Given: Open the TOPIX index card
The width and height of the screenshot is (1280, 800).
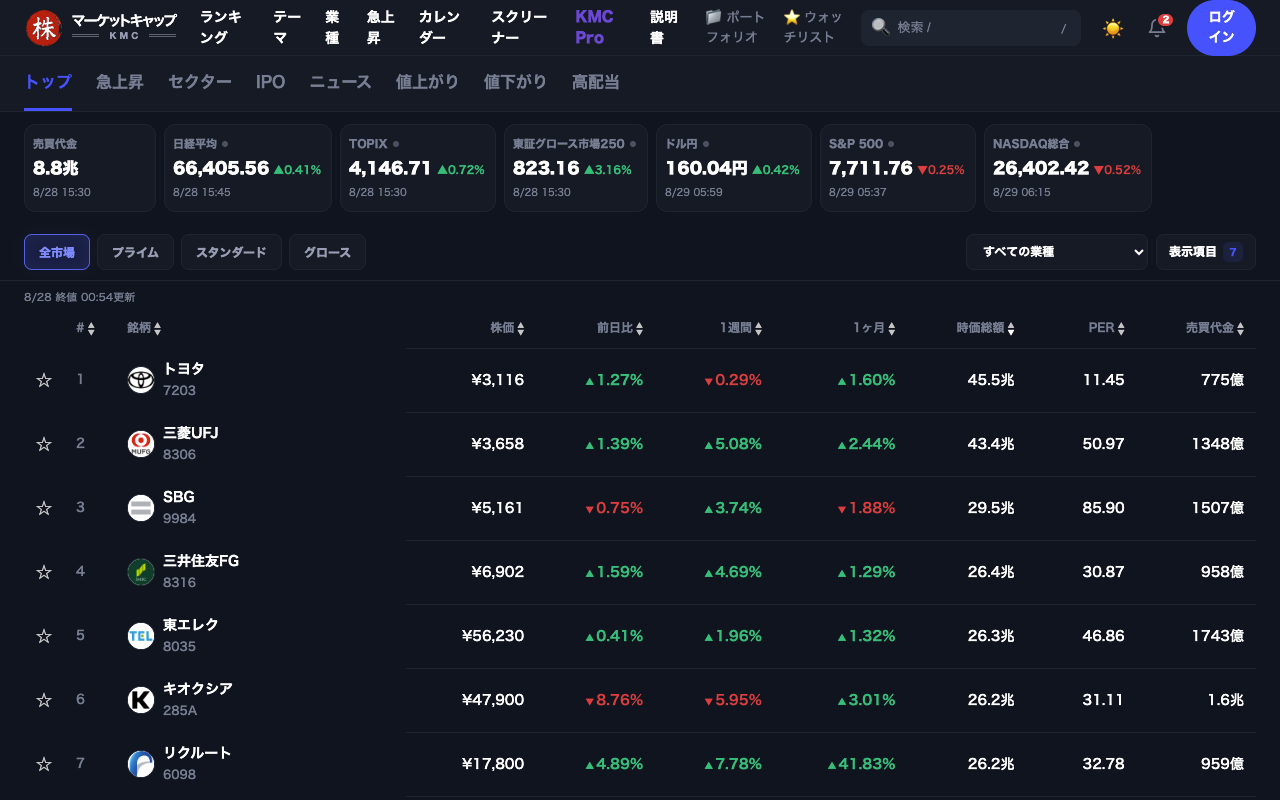Looking at the screenshot, I should pos(418,168).
